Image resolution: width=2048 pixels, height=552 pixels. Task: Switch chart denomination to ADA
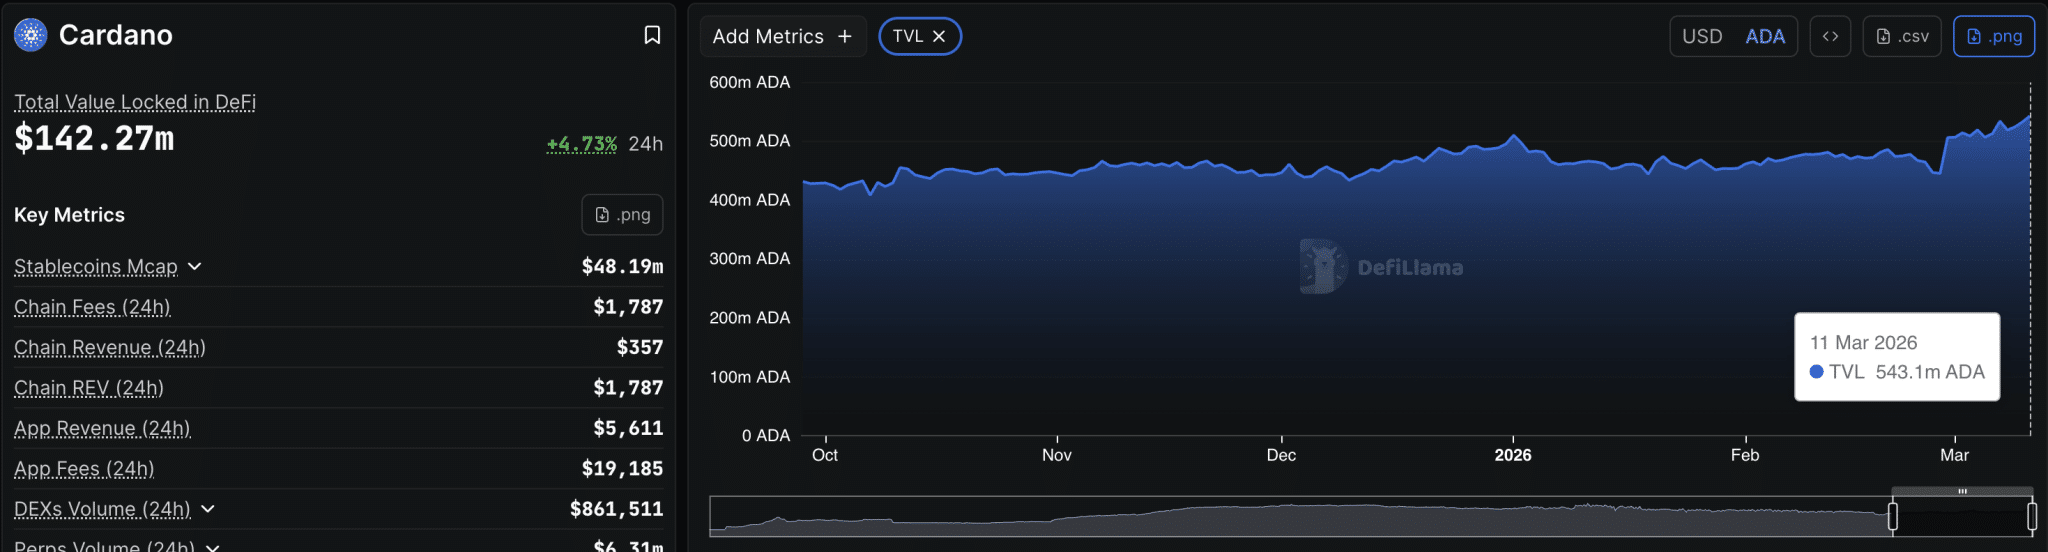[x=1765, y=36]
